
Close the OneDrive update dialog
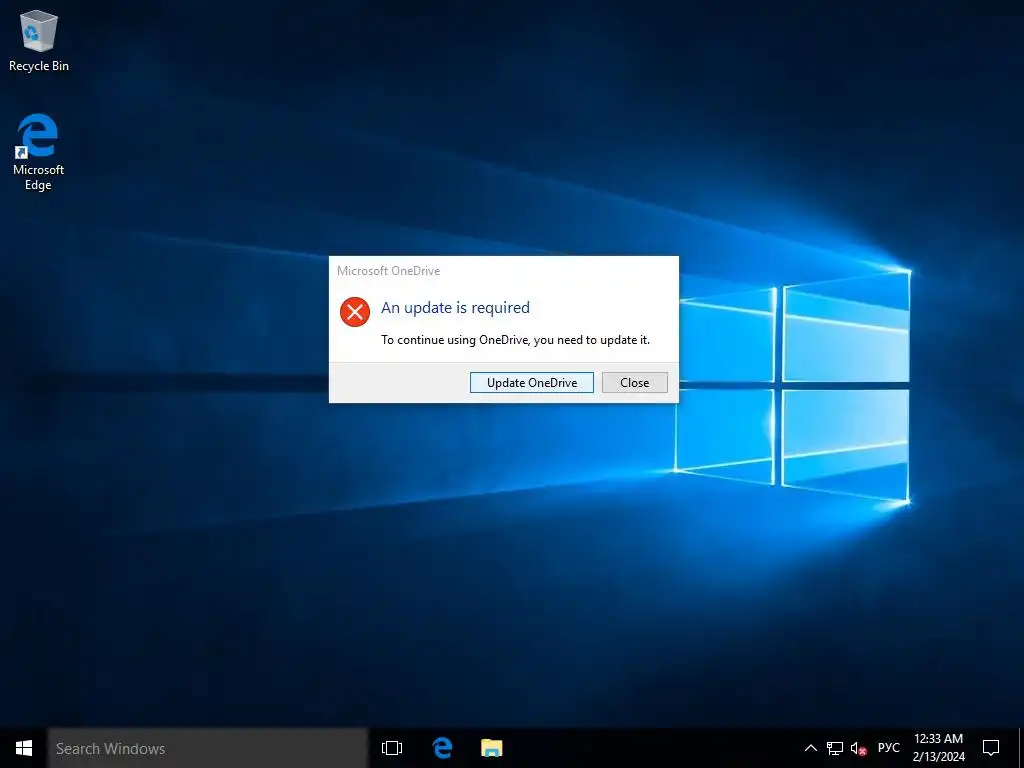coord(634,383)
